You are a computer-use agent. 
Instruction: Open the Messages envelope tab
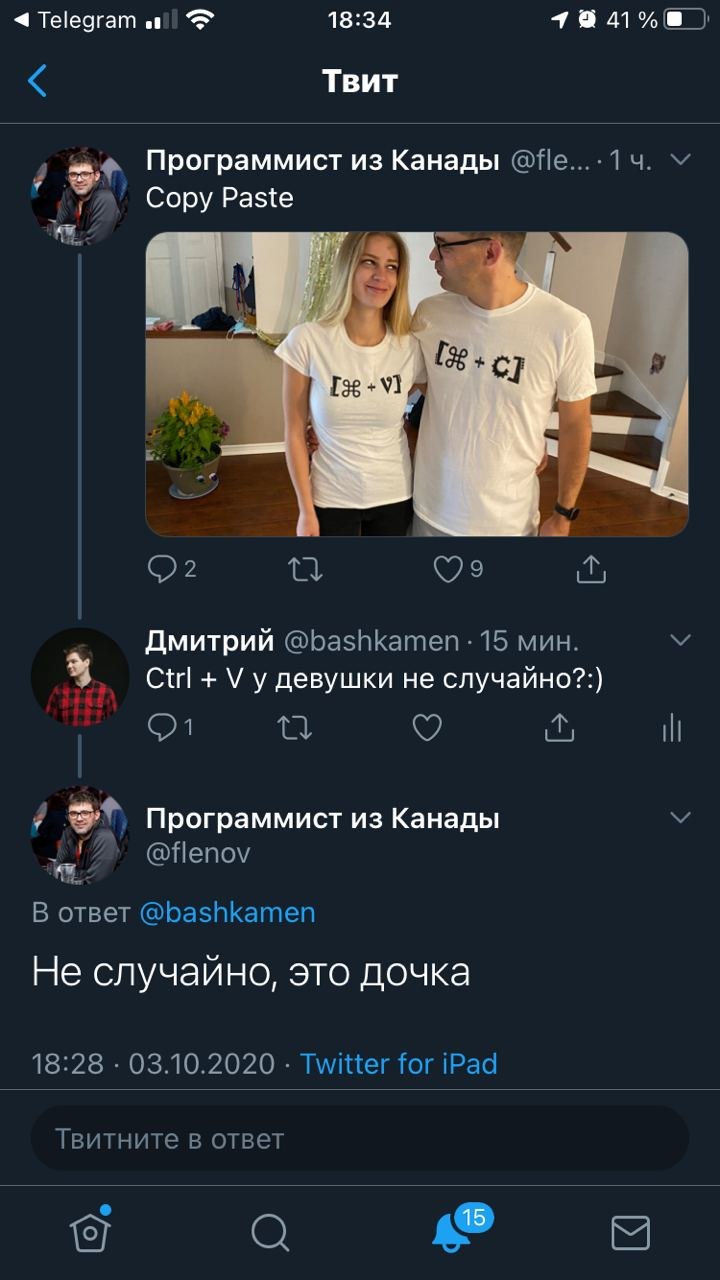pyautogui.click(x=630, y=1232)
